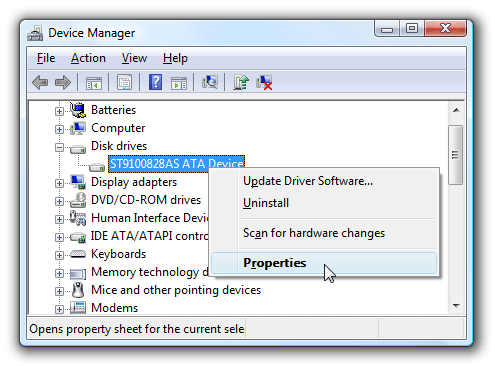The height and width of the screenshot is (366, 495).
Task: Click the blue Help question mark icon
Action: coord(155,82)
